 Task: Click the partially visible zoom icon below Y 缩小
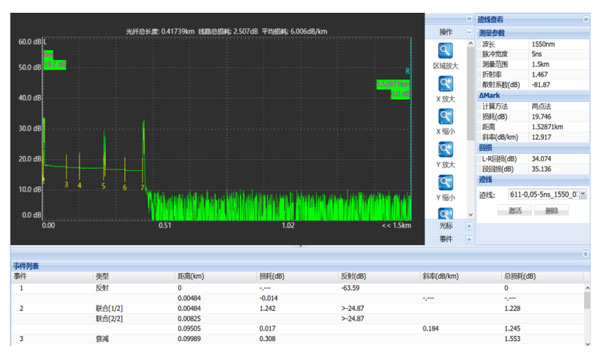[x=445, y=213]
